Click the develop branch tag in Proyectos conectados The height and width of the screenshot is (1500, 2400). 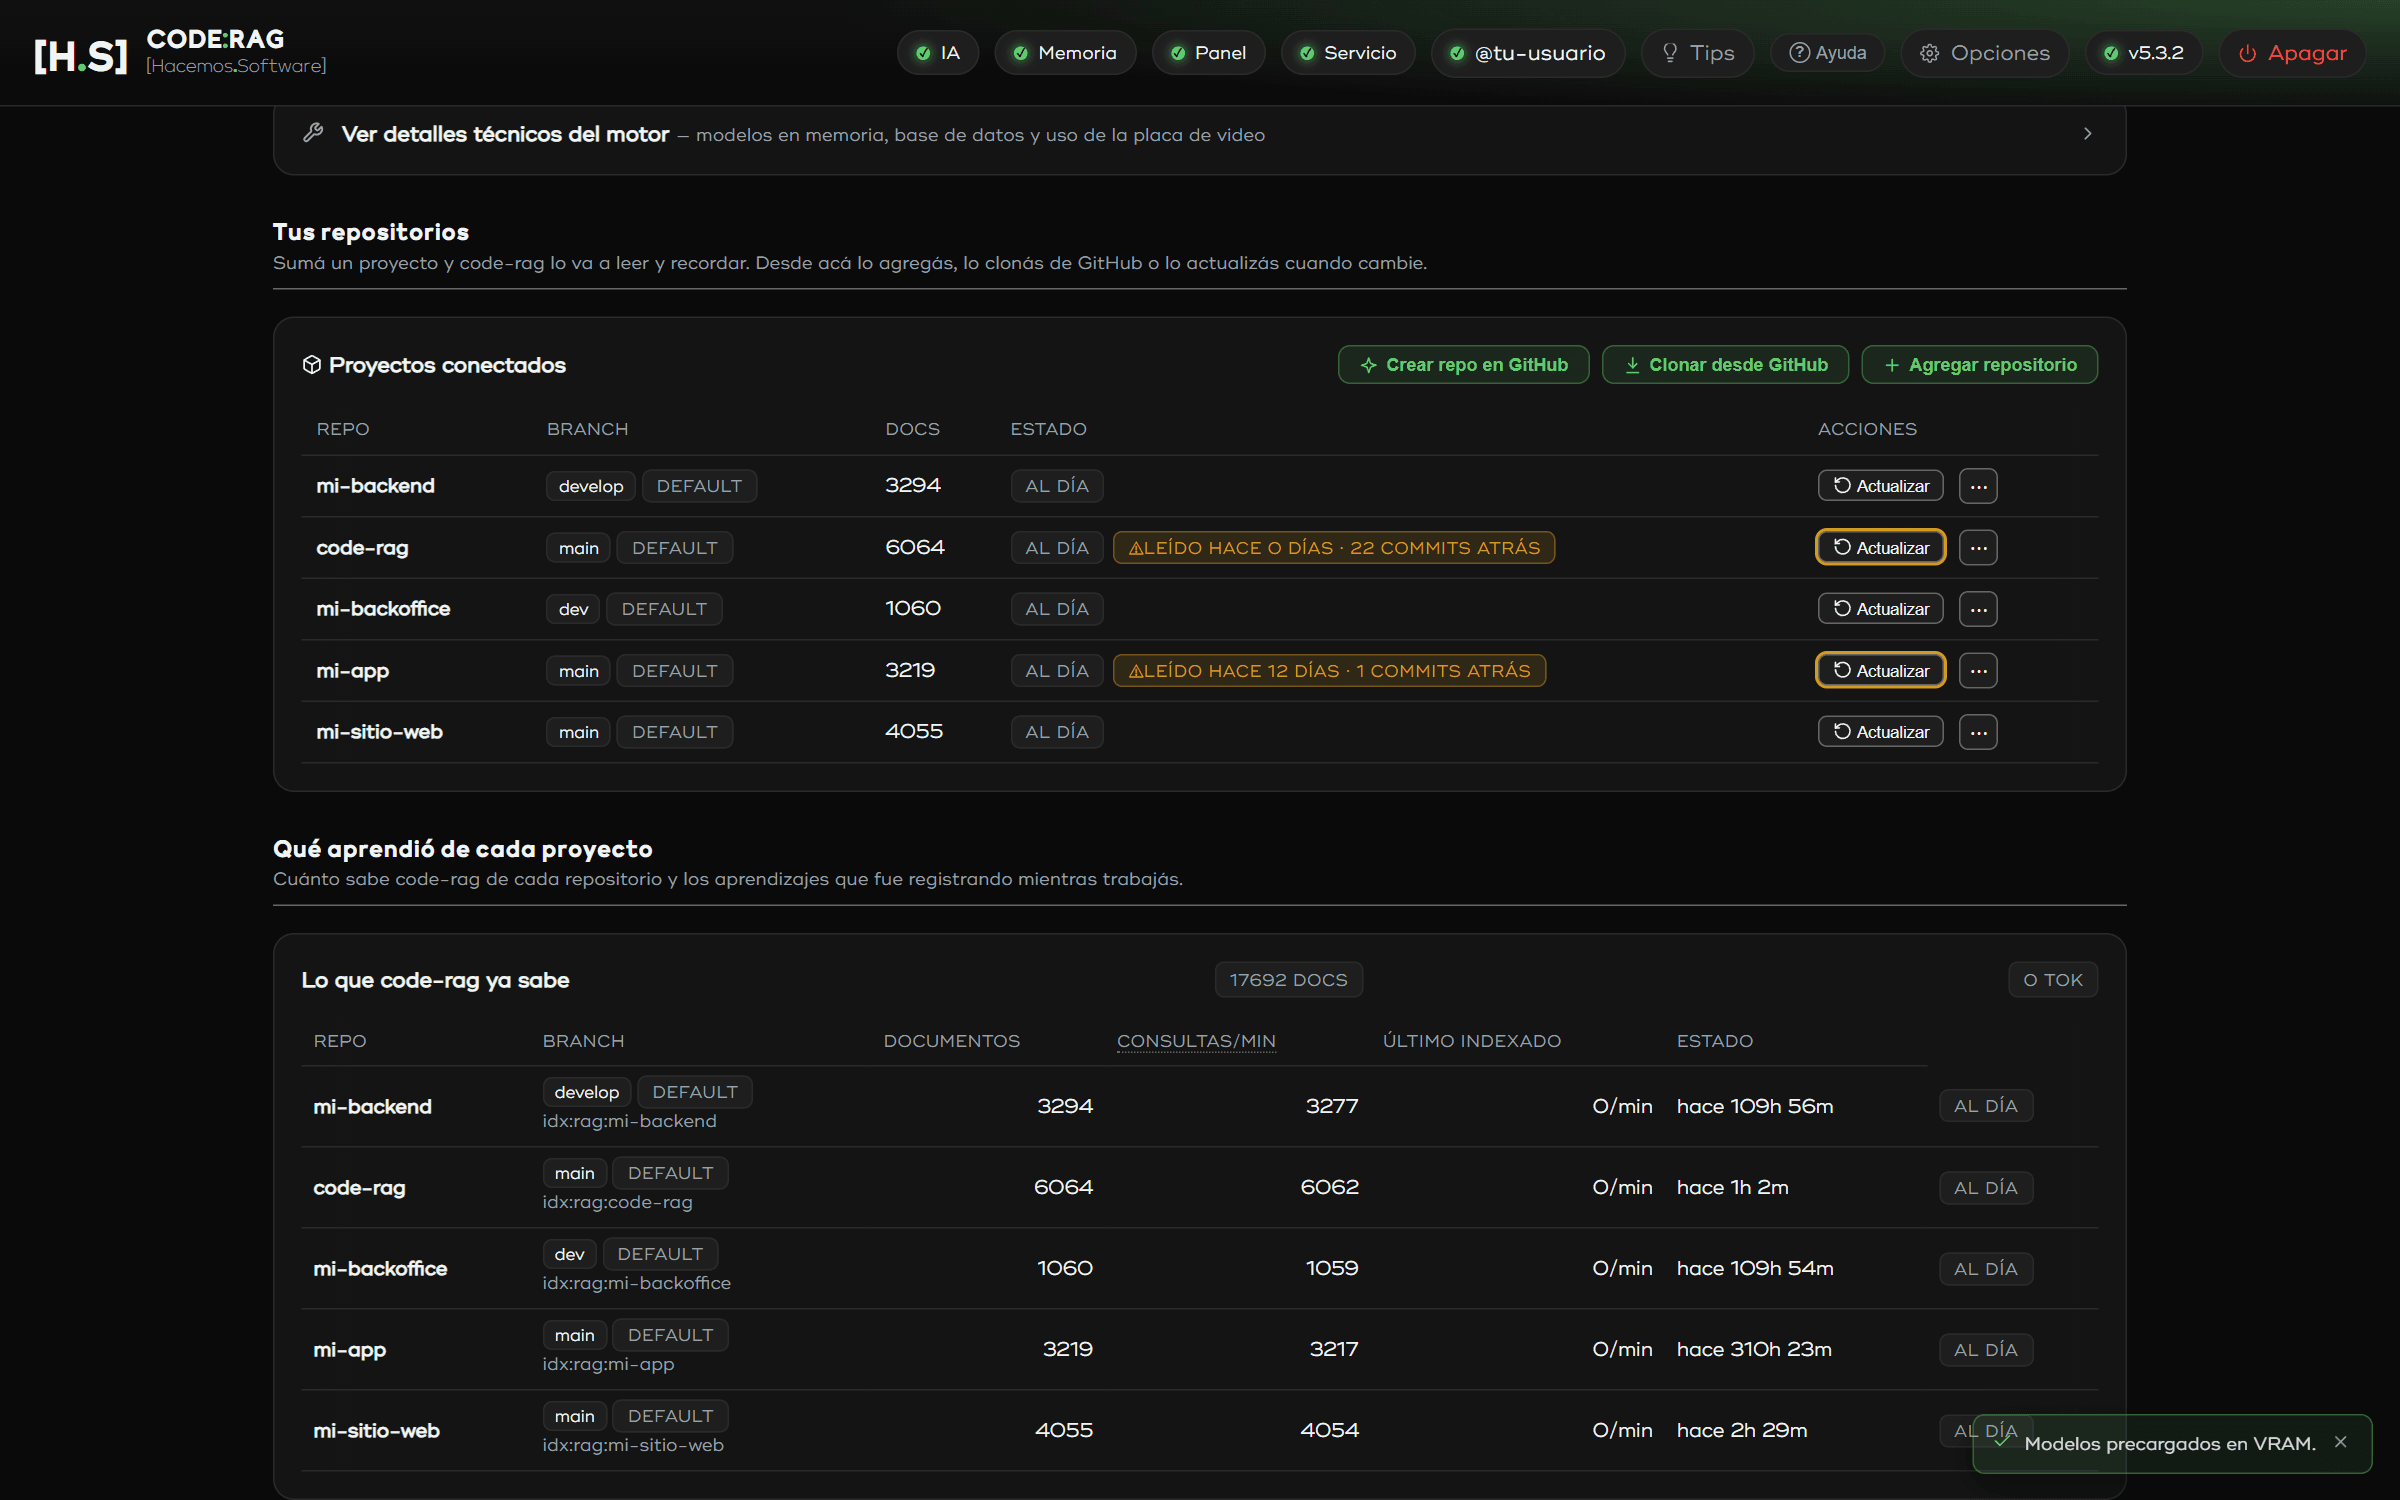(591, 486)
